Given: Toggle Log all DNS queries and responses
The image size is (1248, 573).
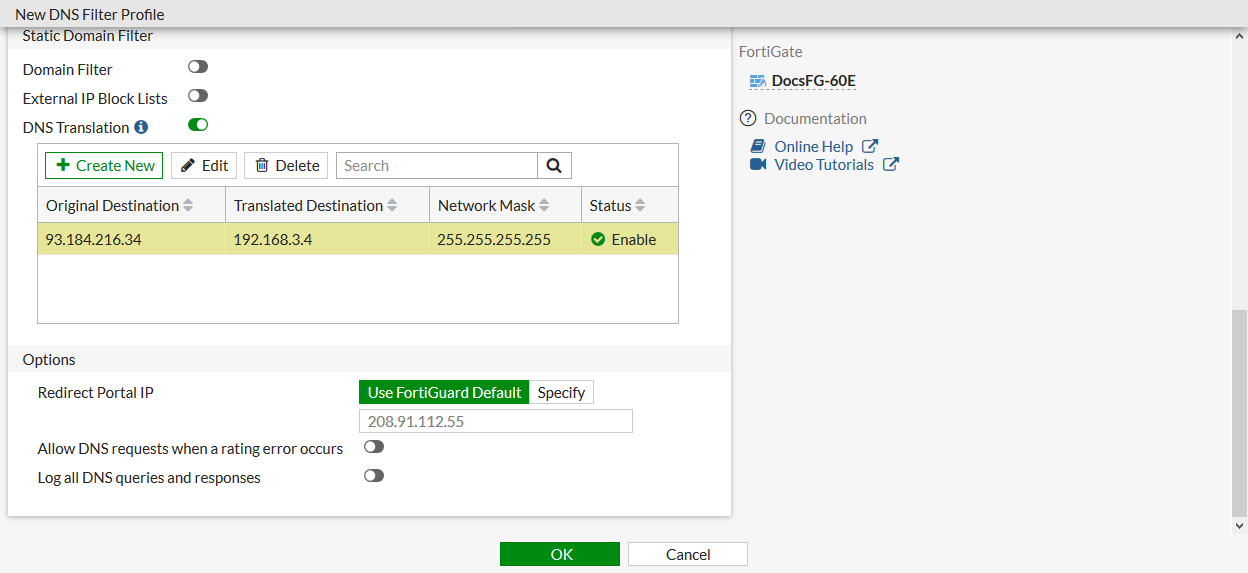Looking at the screenshot, I should tap(374, 476).
